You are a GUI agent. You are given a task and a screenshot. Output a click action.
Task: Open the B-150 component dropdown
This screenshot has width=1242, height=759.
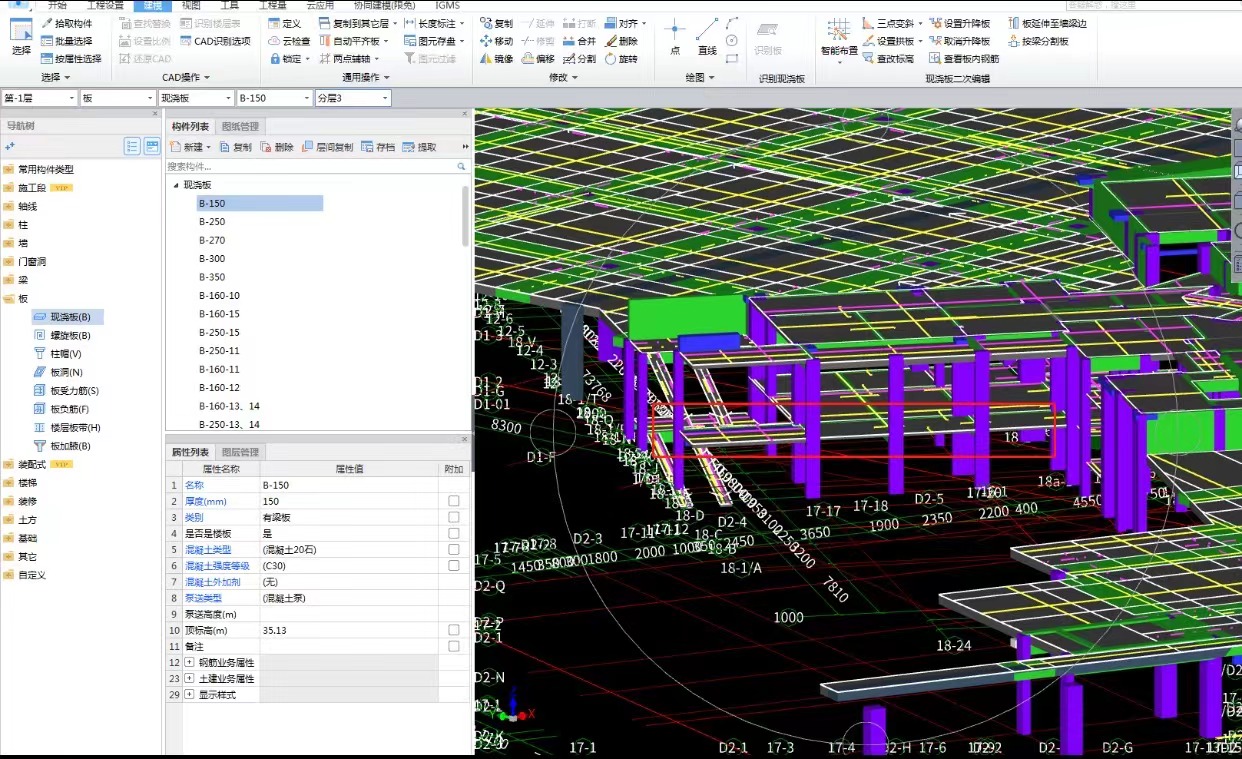pyautogui.click(x=275, y=98)
